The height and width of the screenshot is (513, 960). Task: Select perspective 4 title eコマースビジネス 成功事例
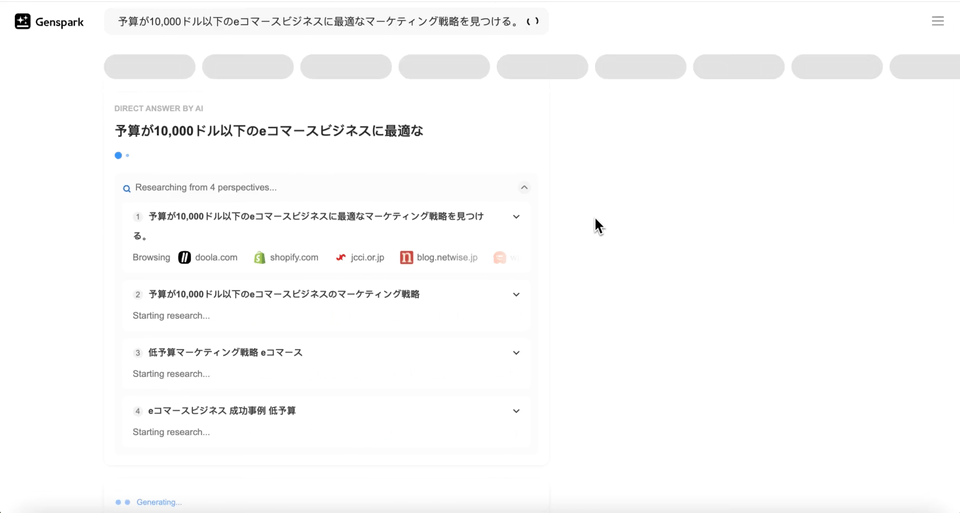pyautogui.click(x=222, y=411)
